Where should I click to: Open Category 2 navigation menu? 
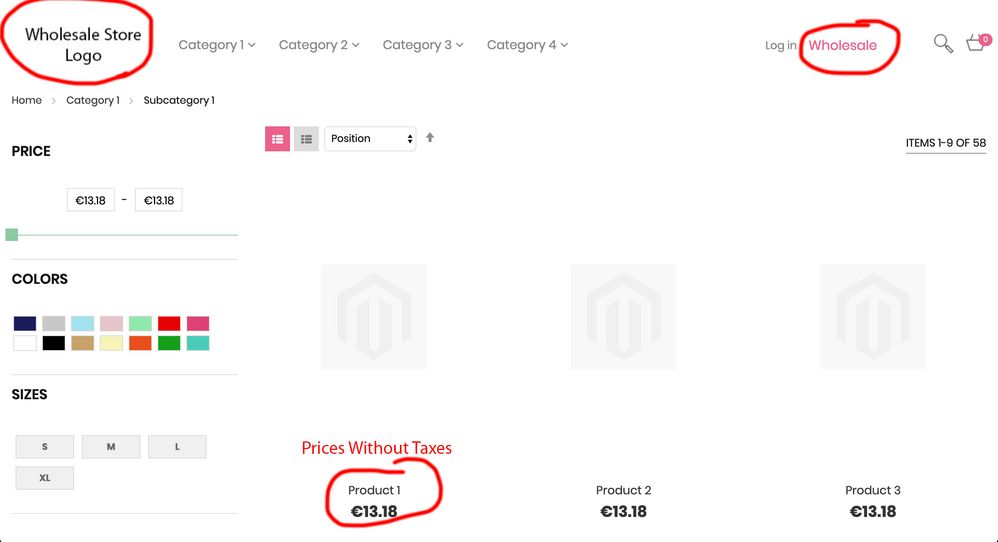319,45
